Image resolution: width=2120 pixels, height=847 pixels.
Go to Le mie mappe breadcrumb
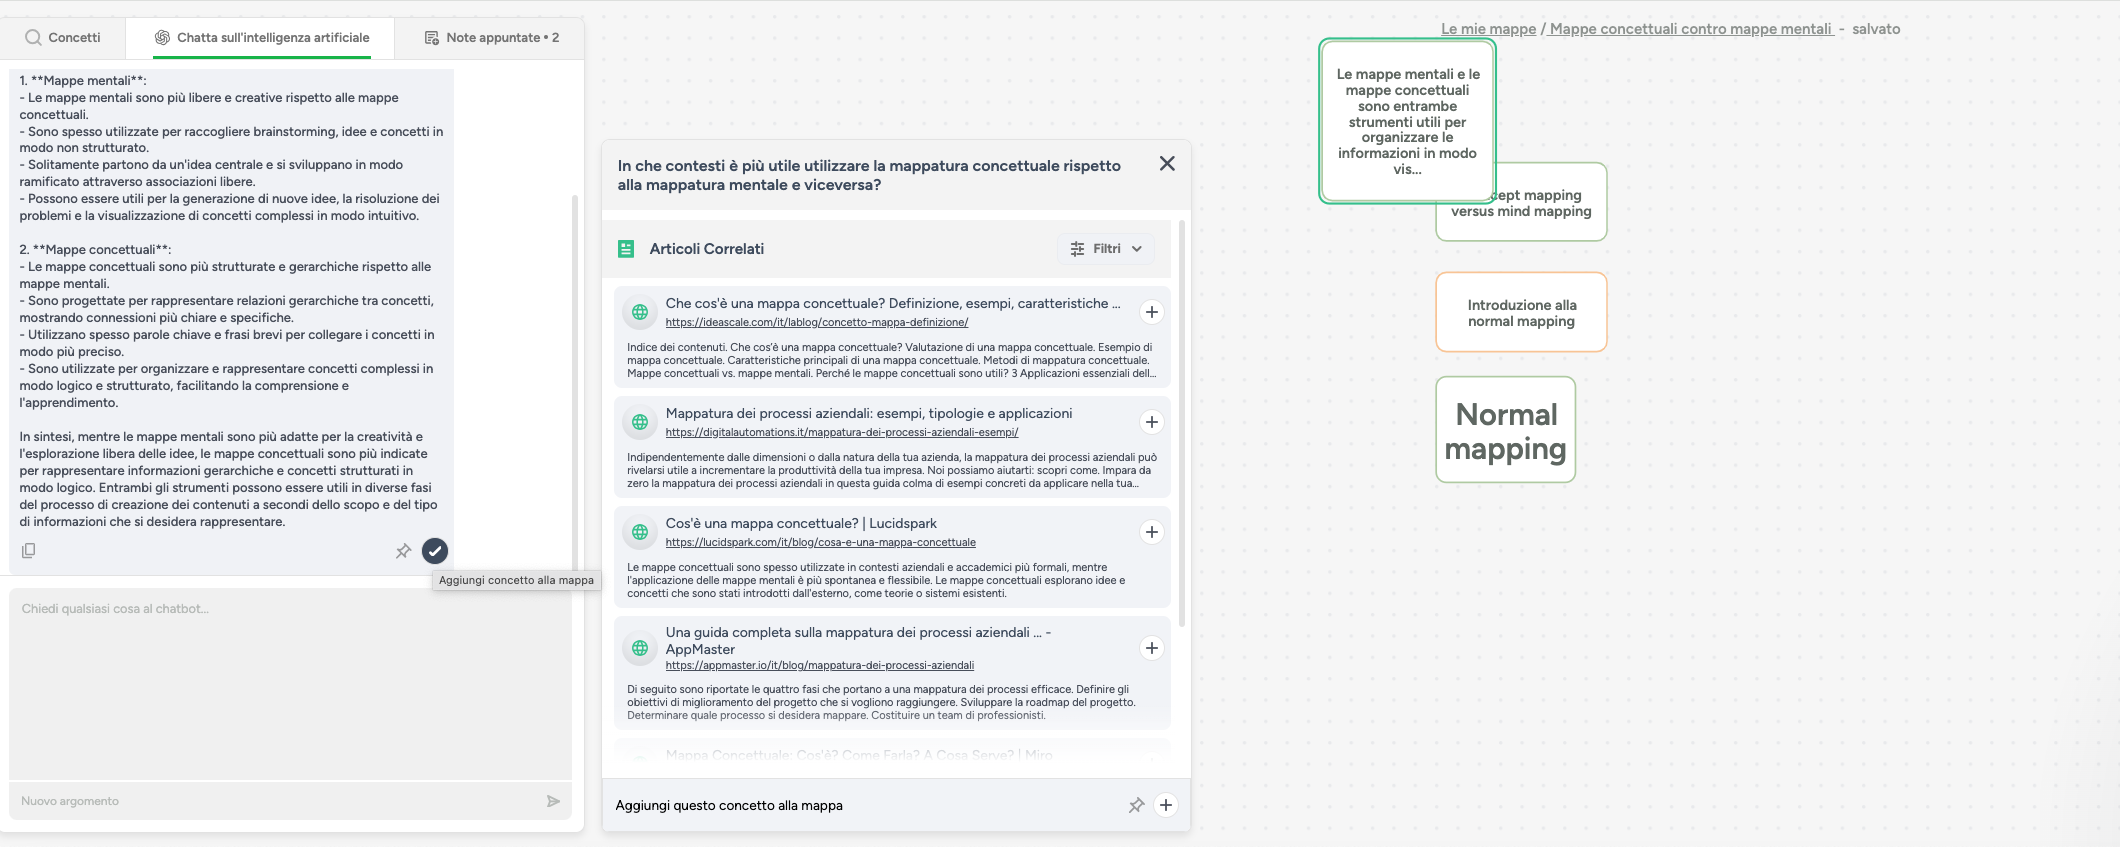point(1487,29)
